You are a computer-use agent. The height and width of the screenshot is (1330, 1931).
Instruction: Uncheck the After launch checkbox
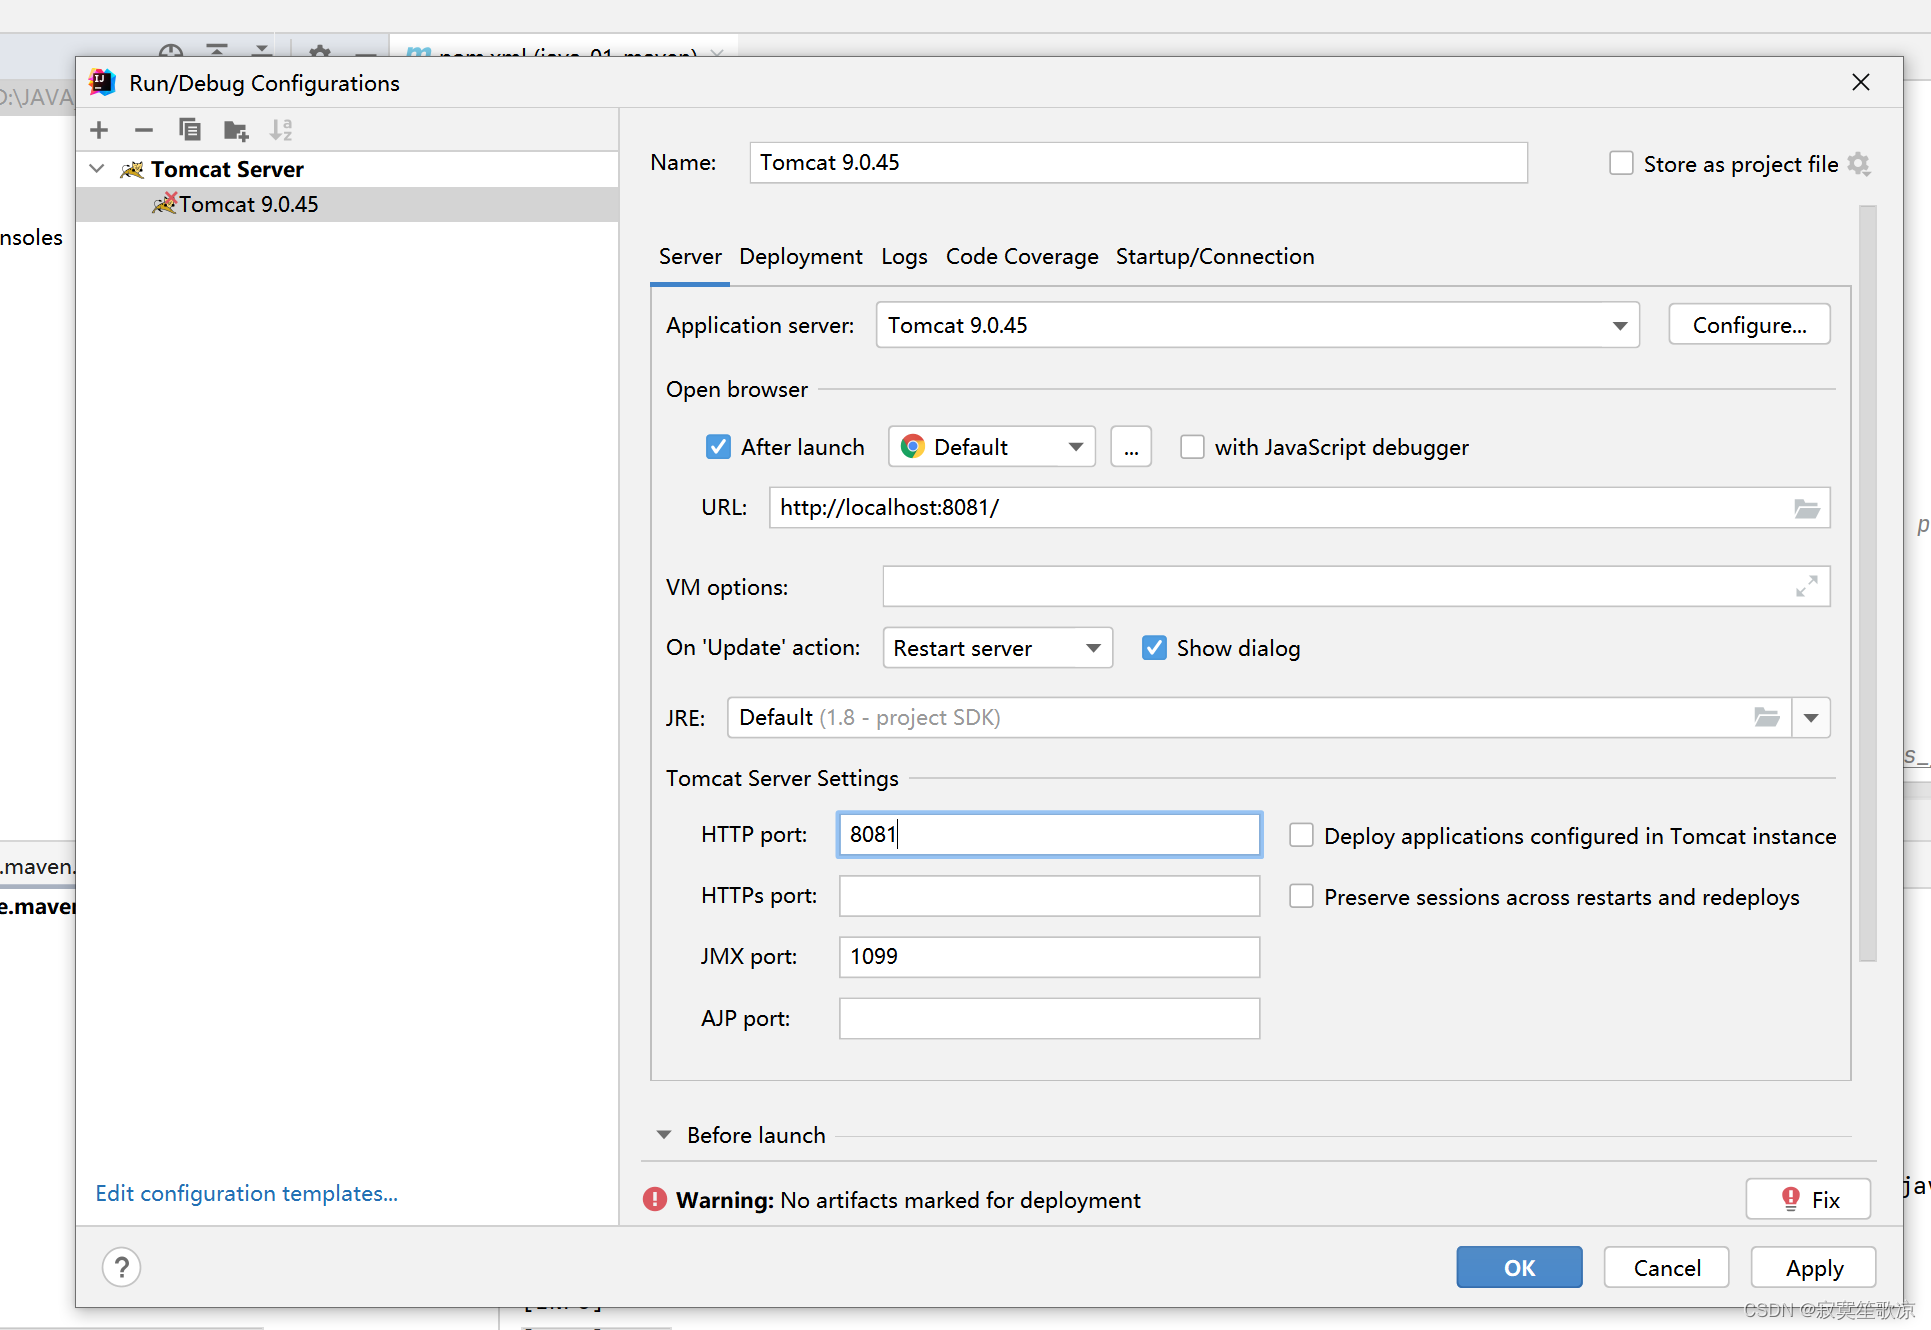point(718,447)
